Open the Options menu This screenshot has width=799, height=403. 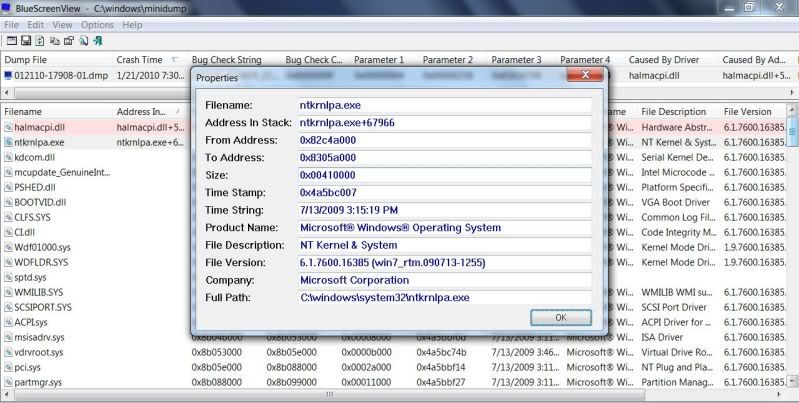coord(97,24)
